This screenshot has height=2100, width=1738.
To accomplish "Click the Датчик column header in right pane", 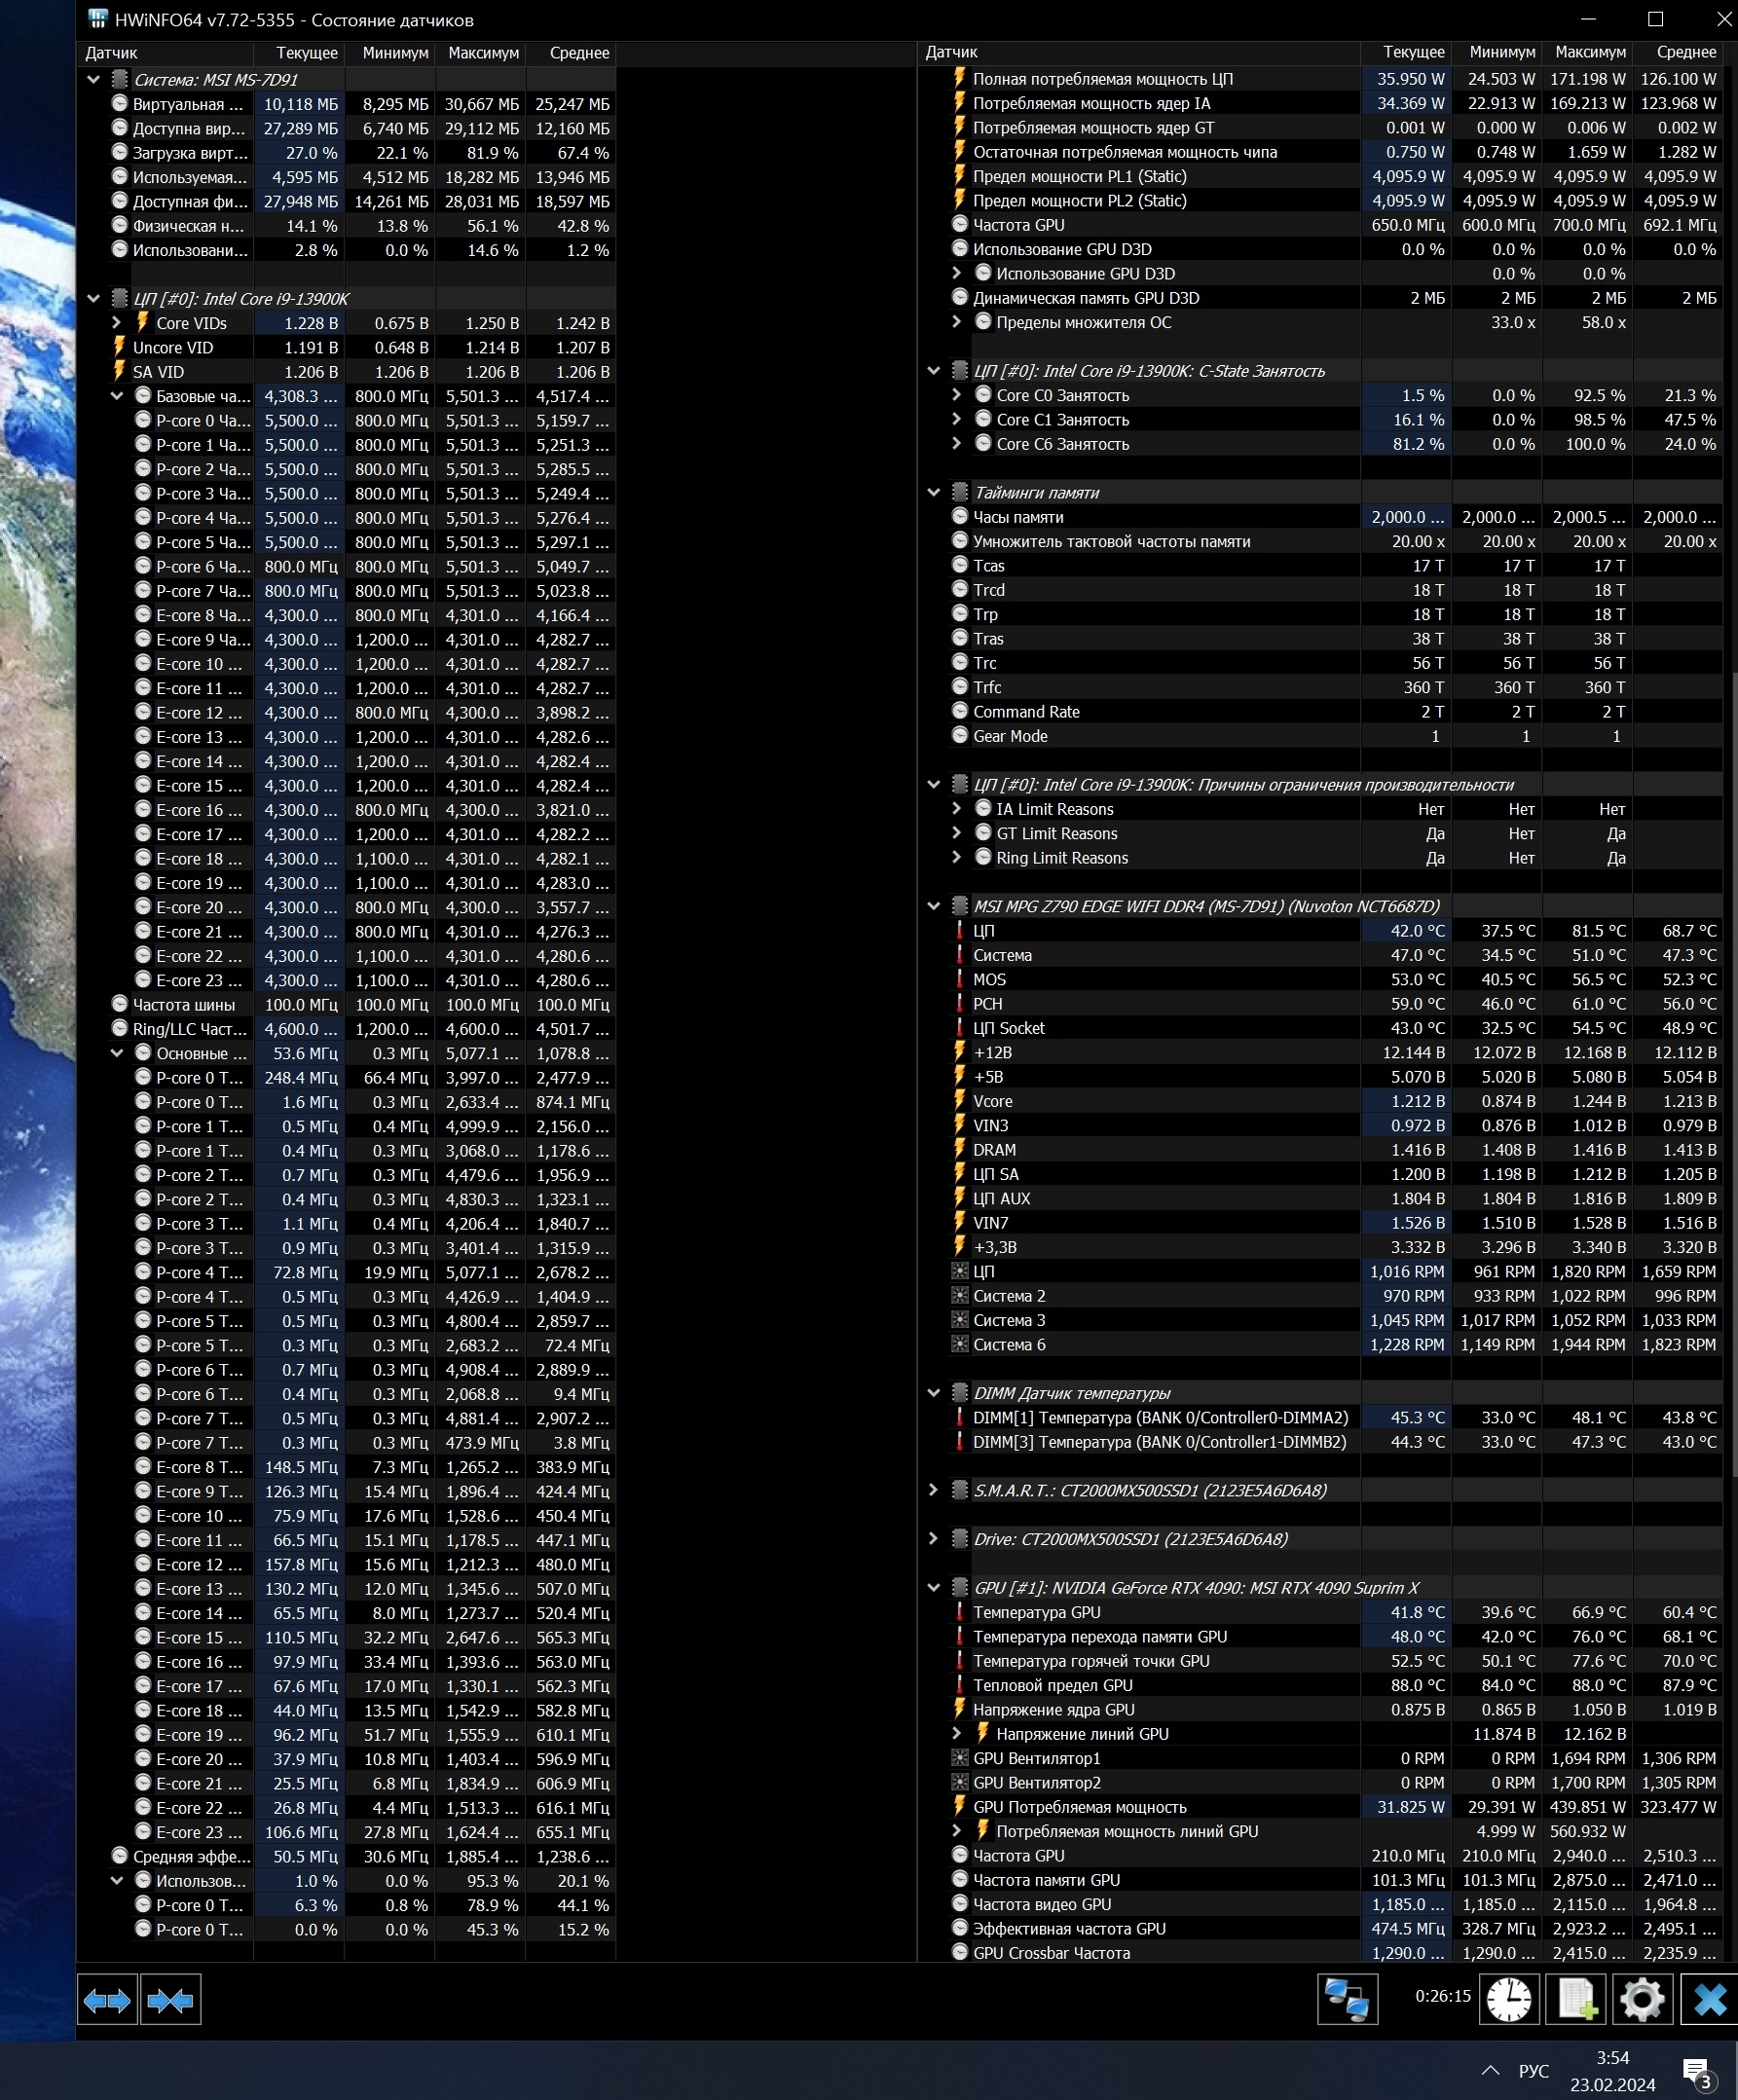I will 1139,52.
